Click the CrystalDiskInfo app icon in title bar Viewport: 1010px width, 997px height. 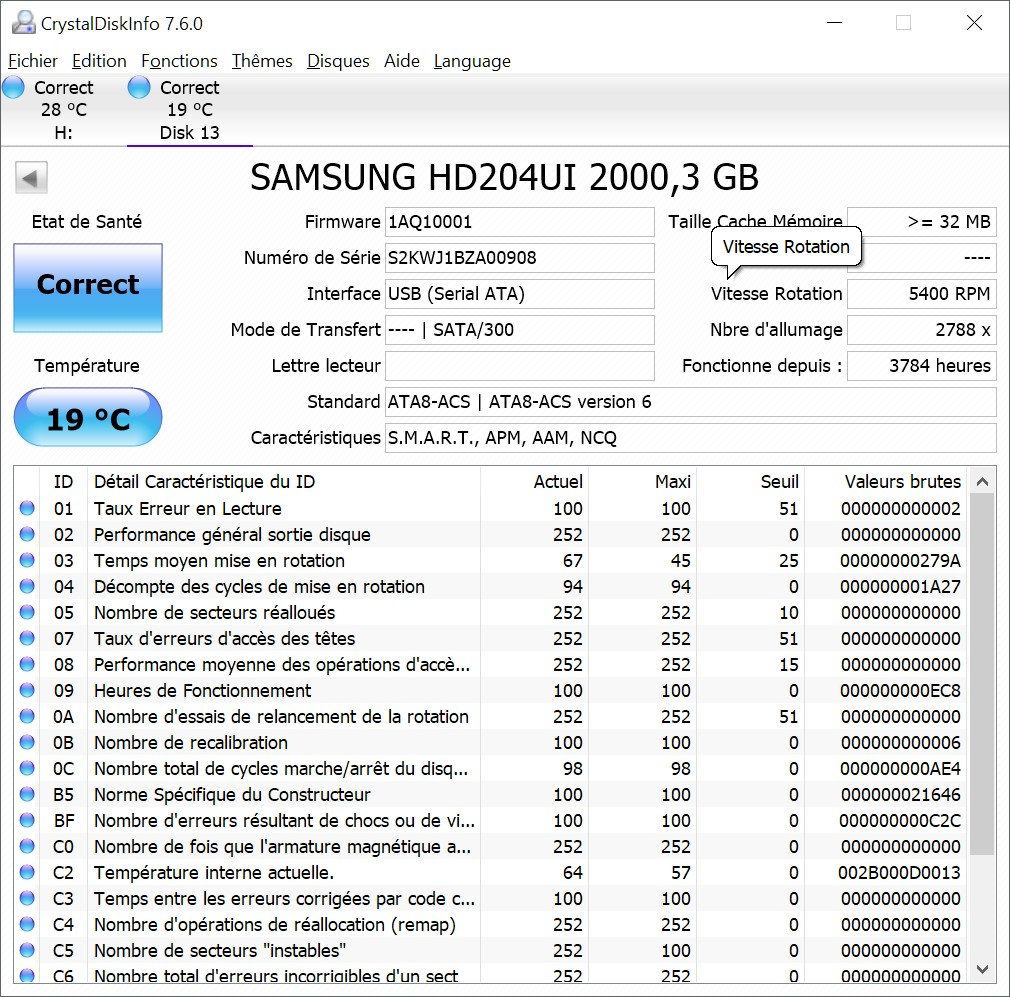[24, 23]
